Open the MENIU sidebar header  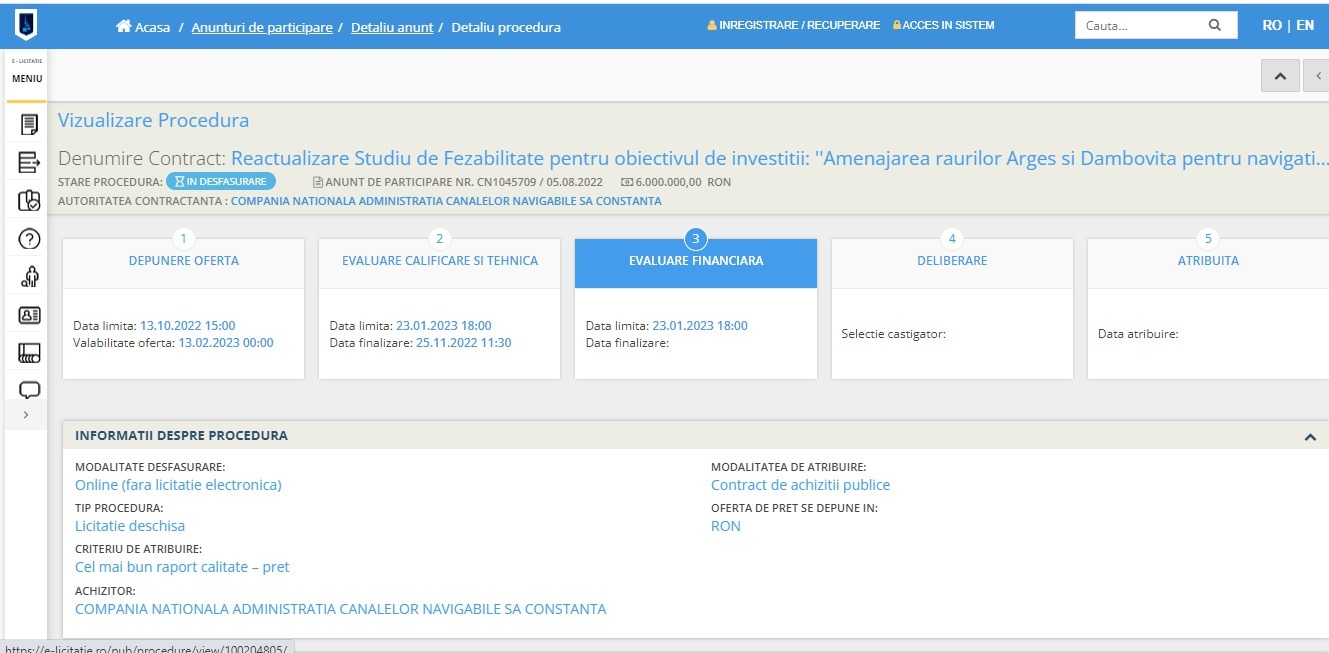tap(27, 78)
